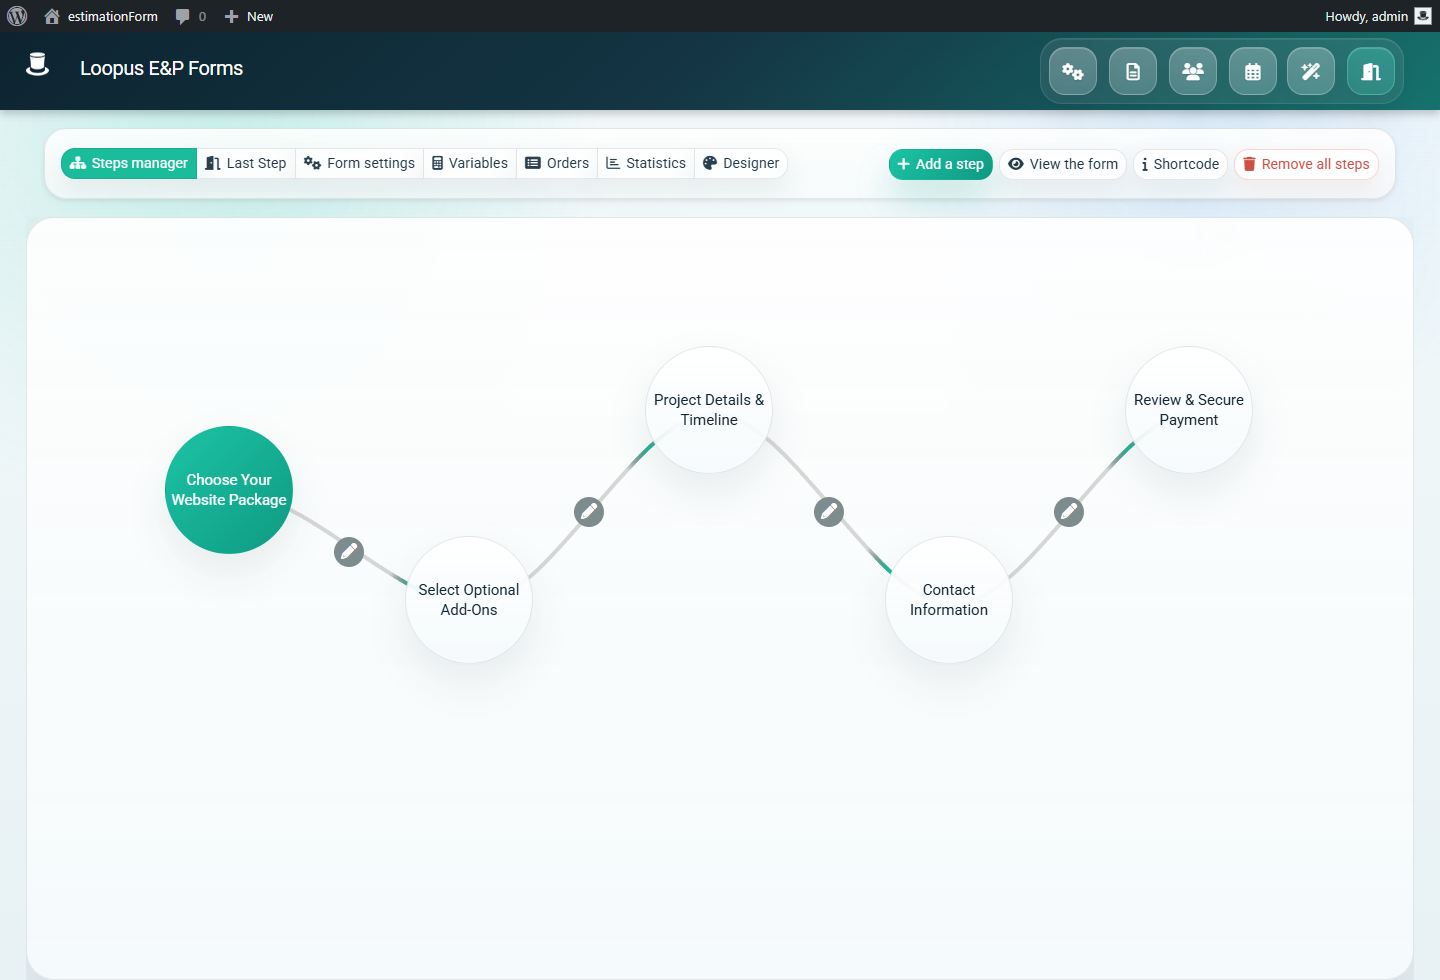
Task: Edit link between Contact Information and Review Payment
Action: tap(1069, 511)
